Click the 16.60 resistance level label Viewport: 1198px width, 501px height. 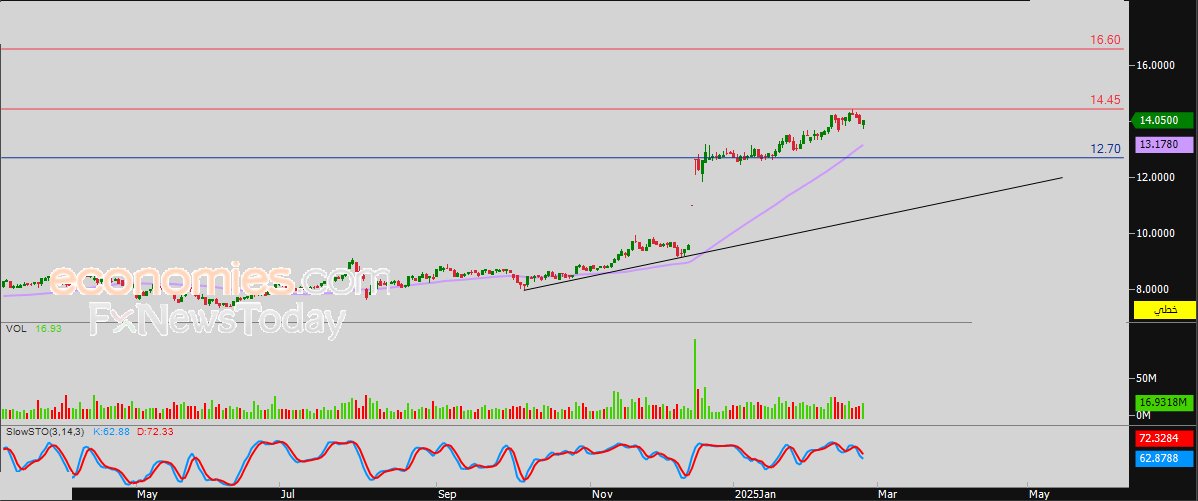point(1106,40)
